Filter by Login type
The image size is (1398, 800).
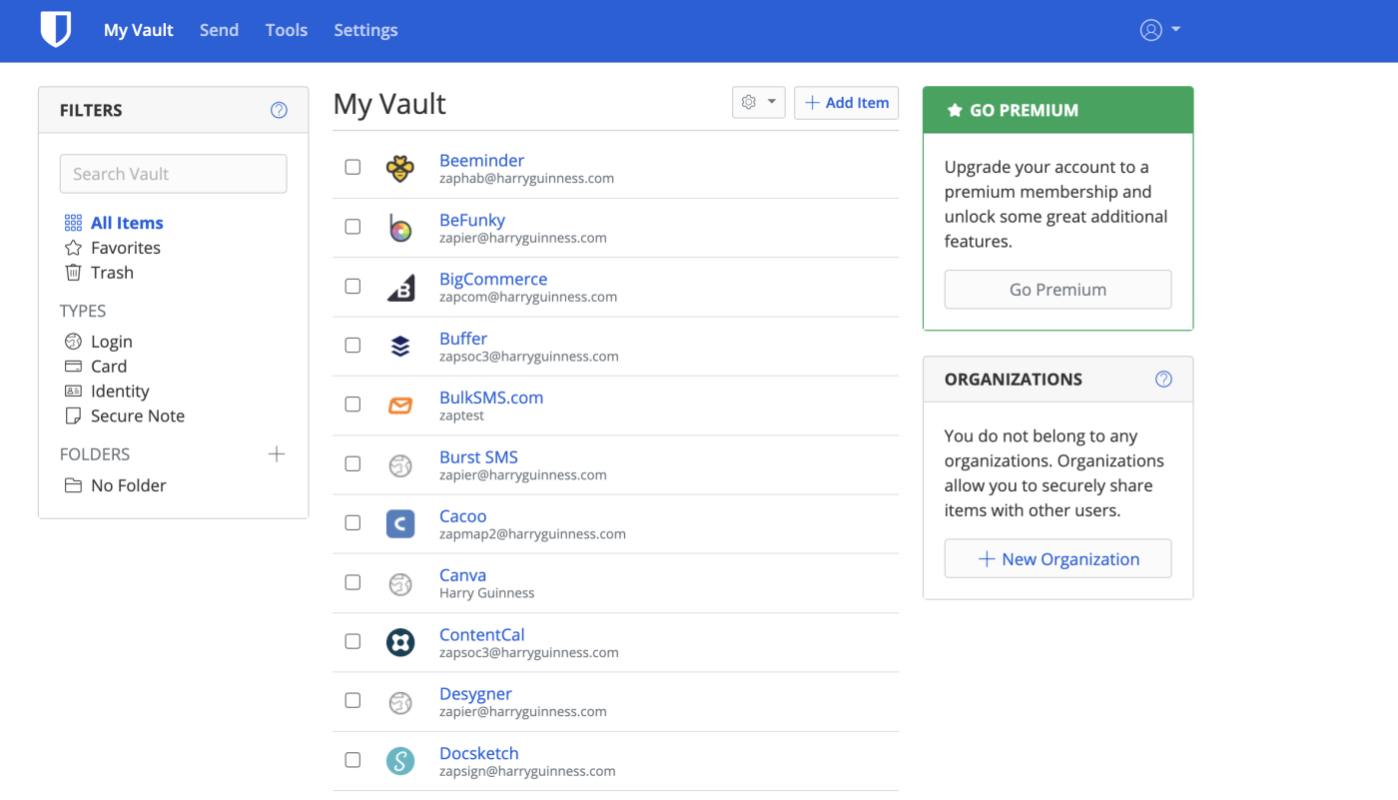coord(112,341)
